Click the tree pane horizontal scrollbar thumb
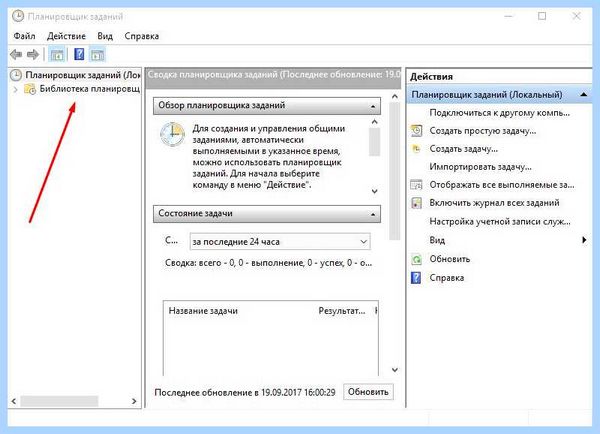The image size is (600, 434). [x=59, y=401]
